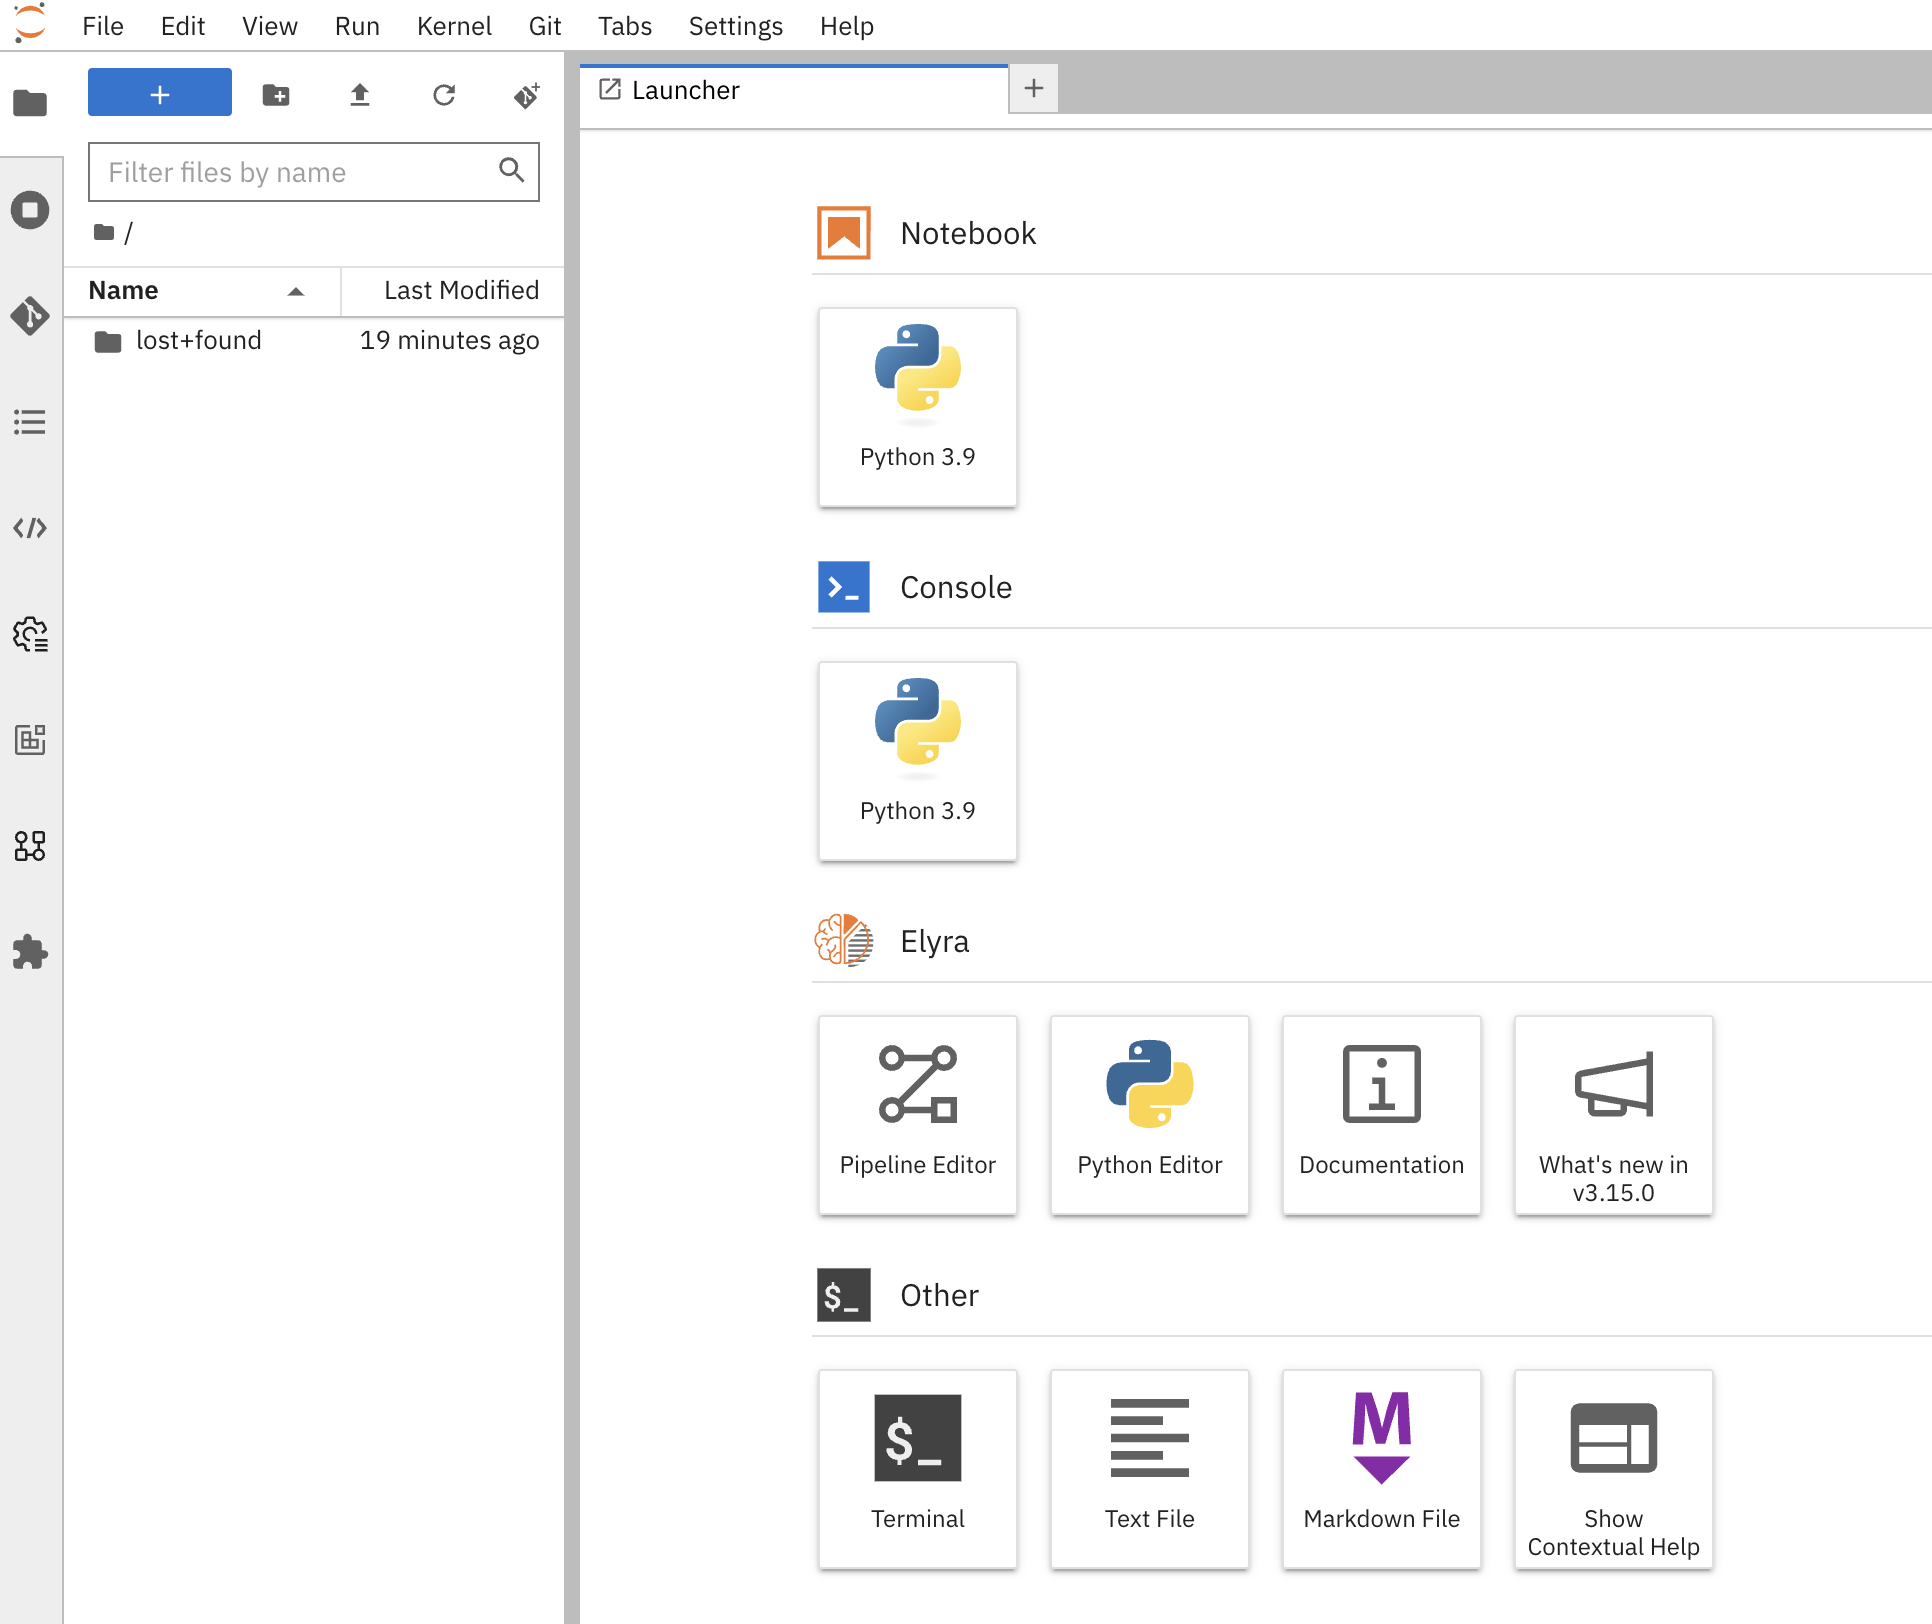The image size is (1932, 1624).
Task: Click the sidebar resize handle divider
Action: pyautogui.click(x=572, y=838)
